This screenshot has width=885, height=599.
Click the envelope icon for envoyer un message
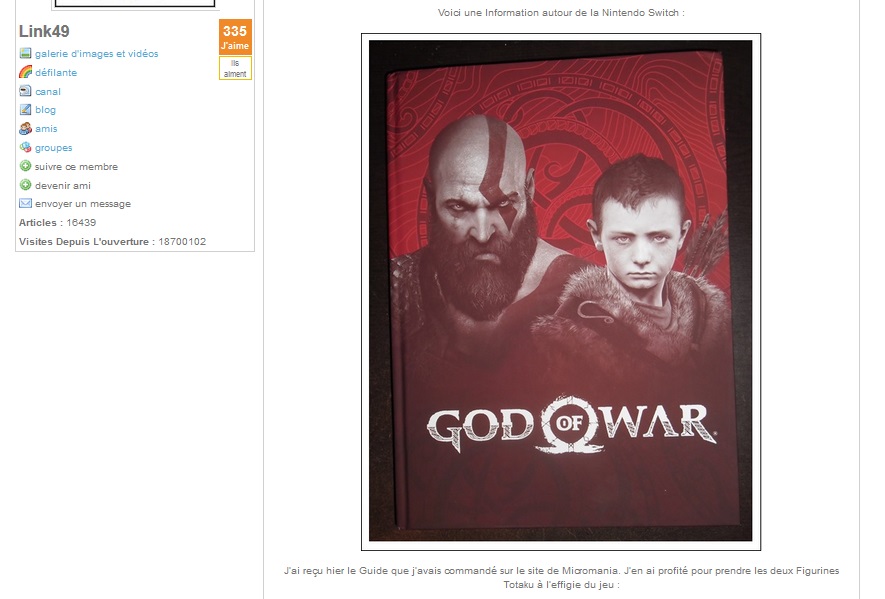click(x=25, y=203)
